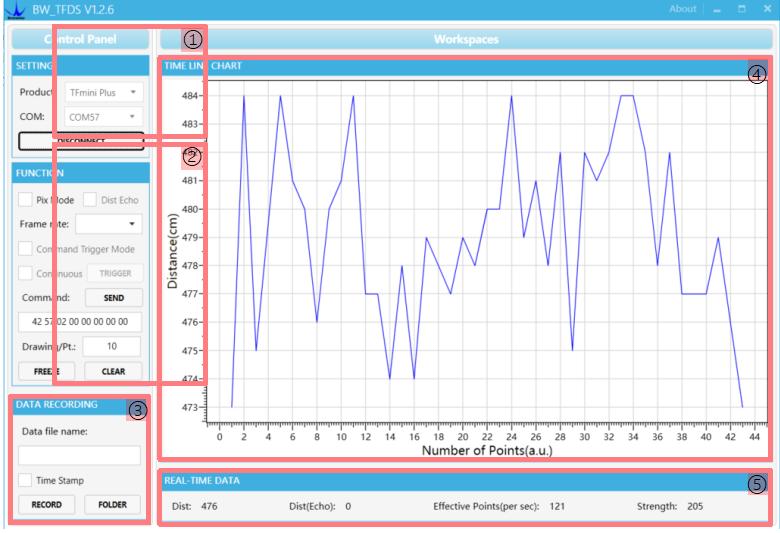Click the command hex input field
Viewport: 780px width, 533px height.
[80, 321]
